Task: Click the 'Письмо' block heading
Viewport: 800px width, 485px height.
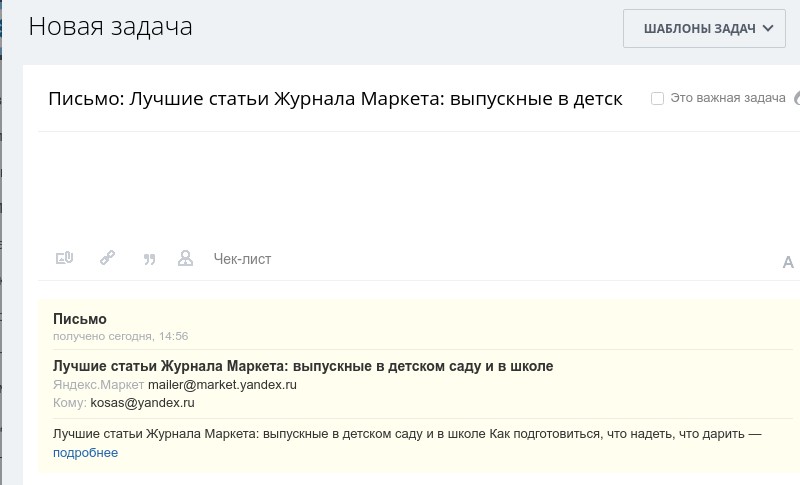Action: pos(80,319)
